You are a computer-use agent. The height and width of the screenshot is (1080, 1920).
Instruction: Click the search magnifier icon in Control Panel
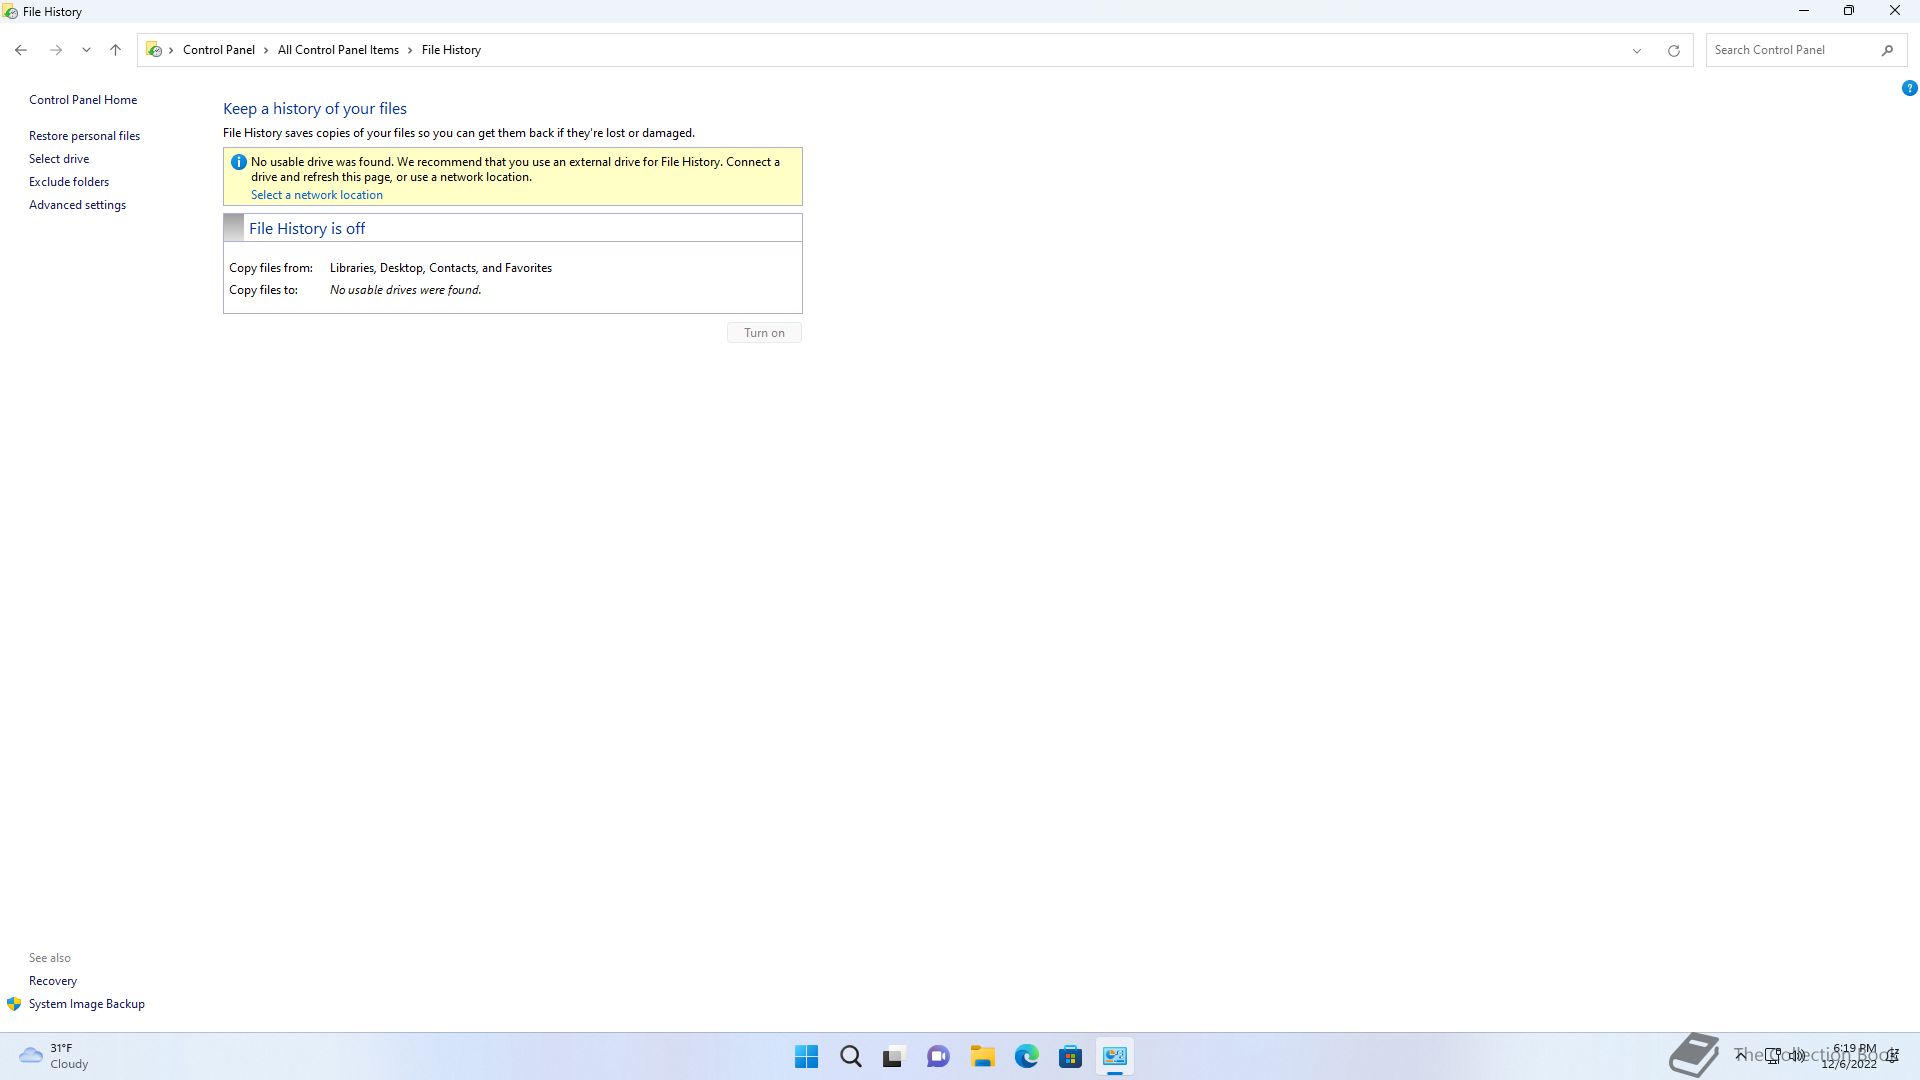pyautogui.click(x=1887, y=50)
